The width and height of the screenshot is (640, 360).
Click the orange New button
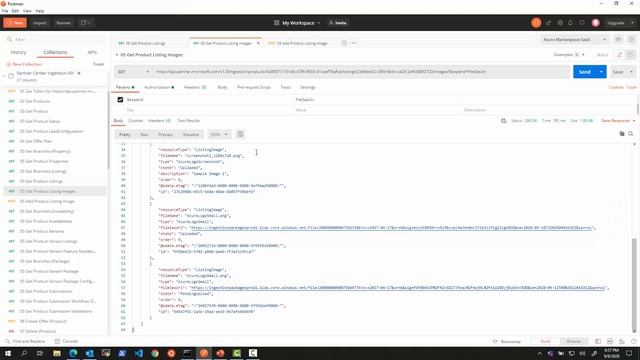(15, 23)
